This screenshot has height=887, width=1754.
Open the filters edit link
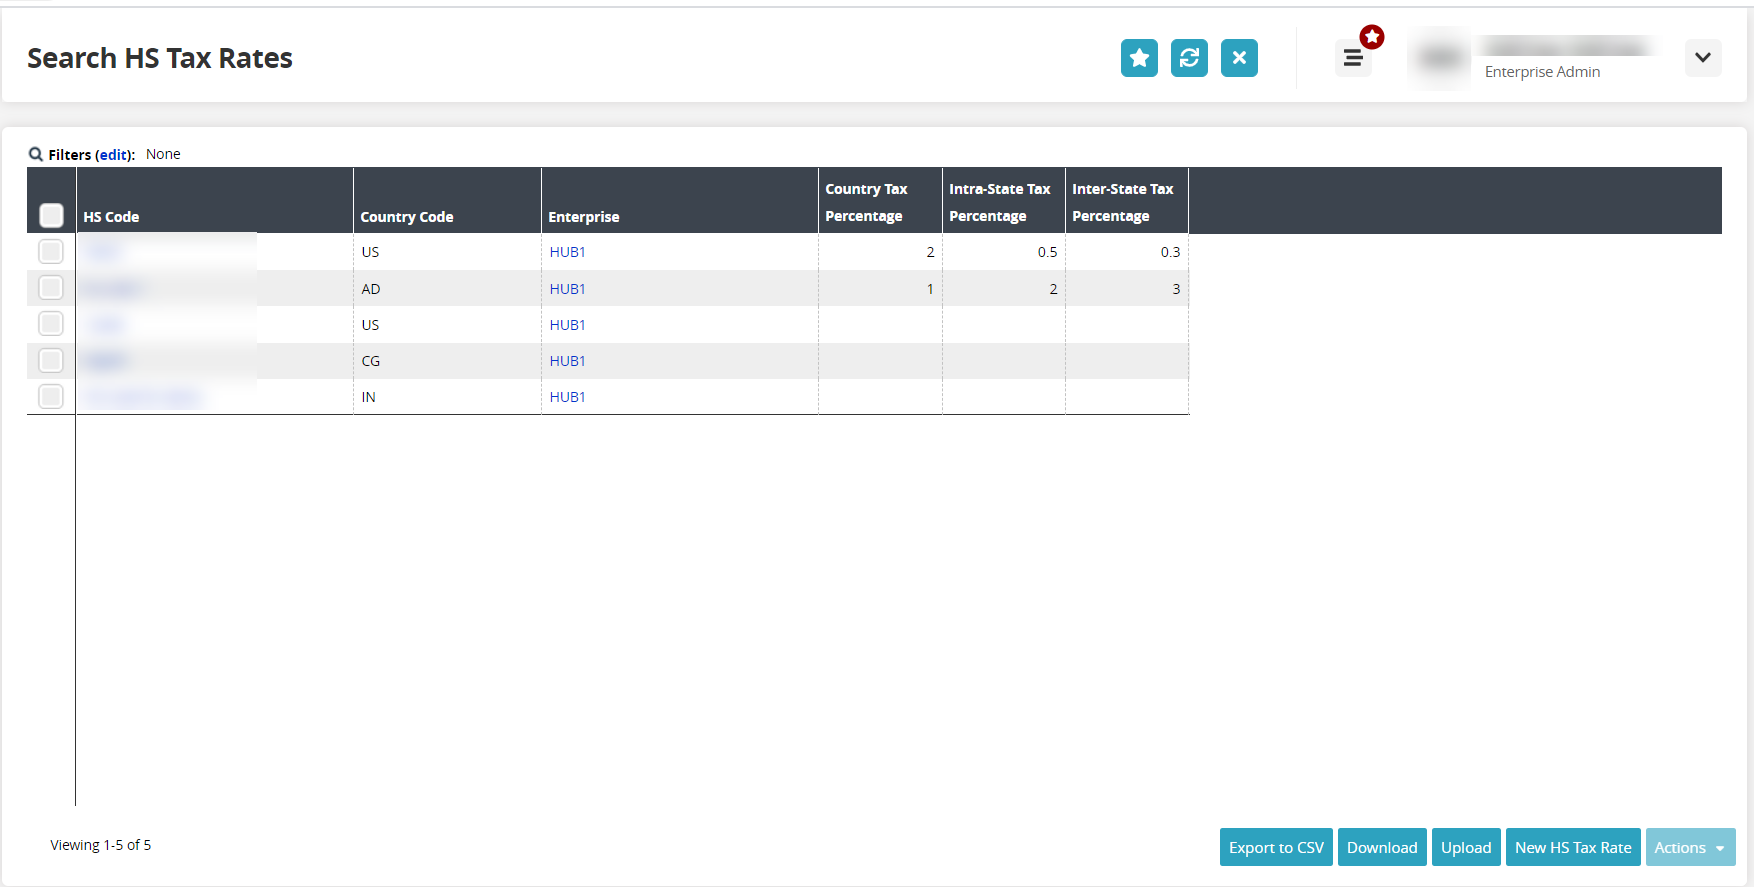(x=113, y=155)
